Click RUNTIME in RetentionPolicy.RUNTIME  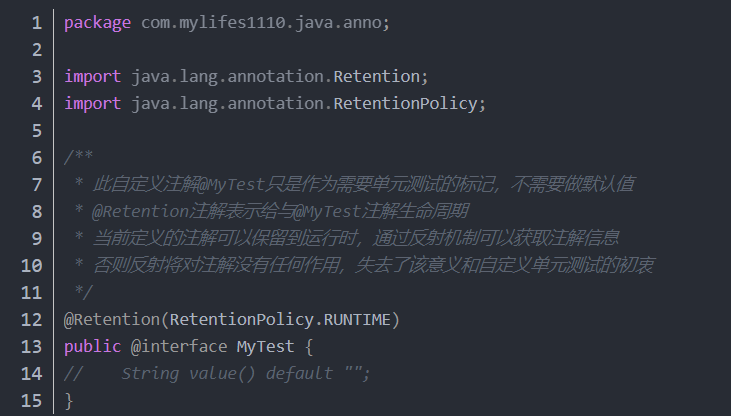click(357, 320)
